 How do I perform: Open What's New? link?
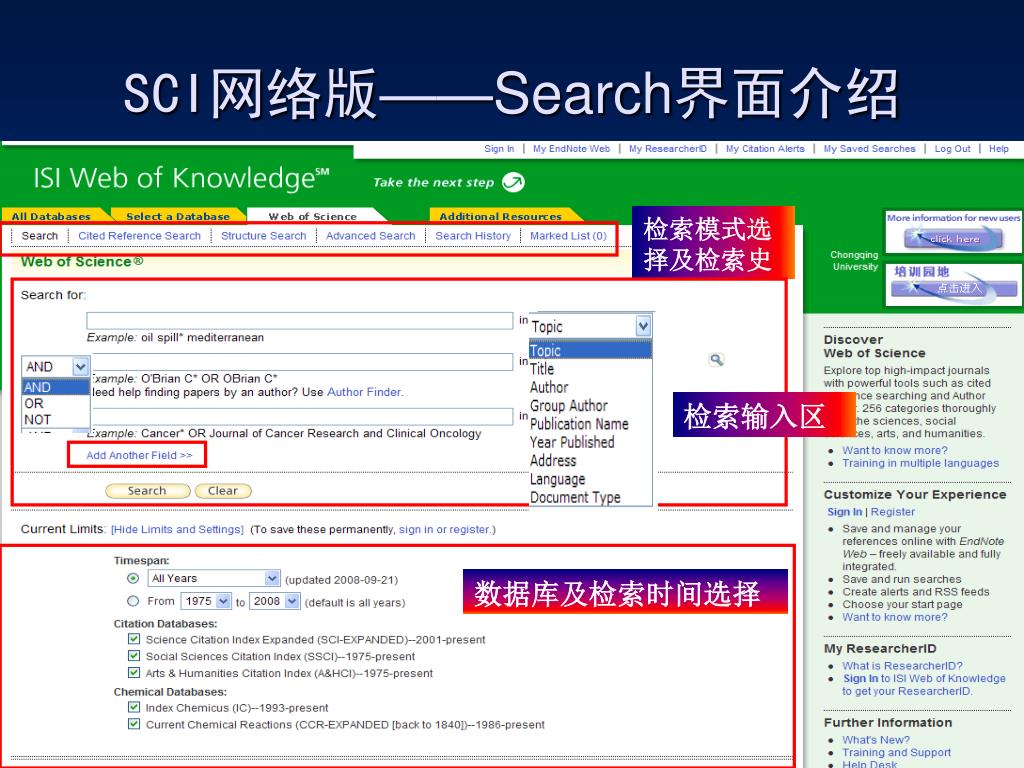click(x=875, y=740)
